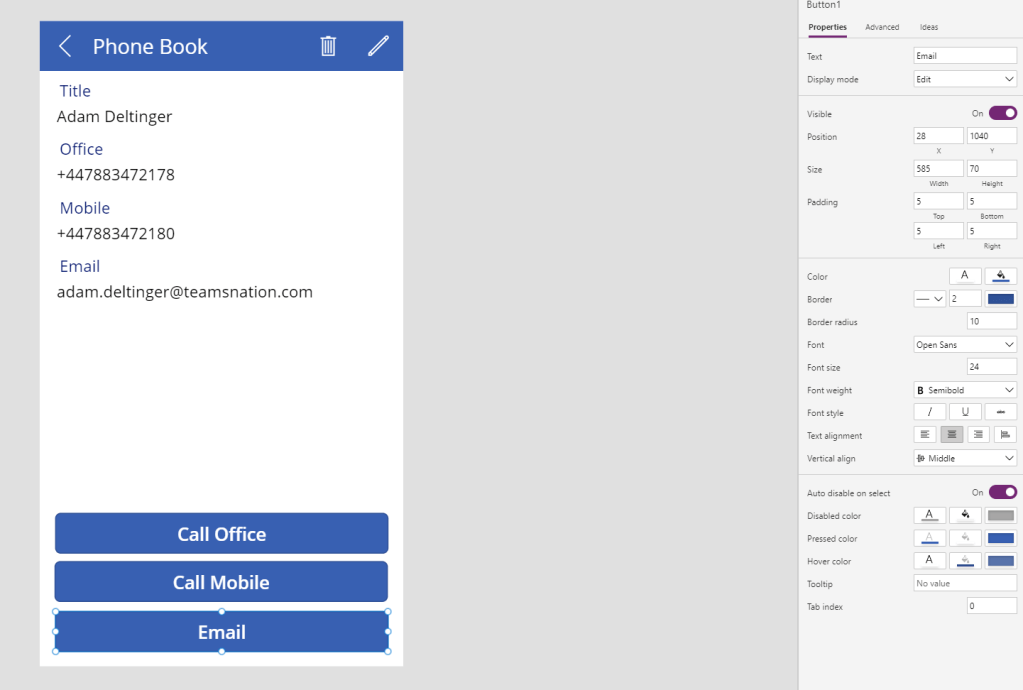The image size is (1023, 690).
Task: Set text alignment to right
Action: pyautogui.click(x=979, y=435)
